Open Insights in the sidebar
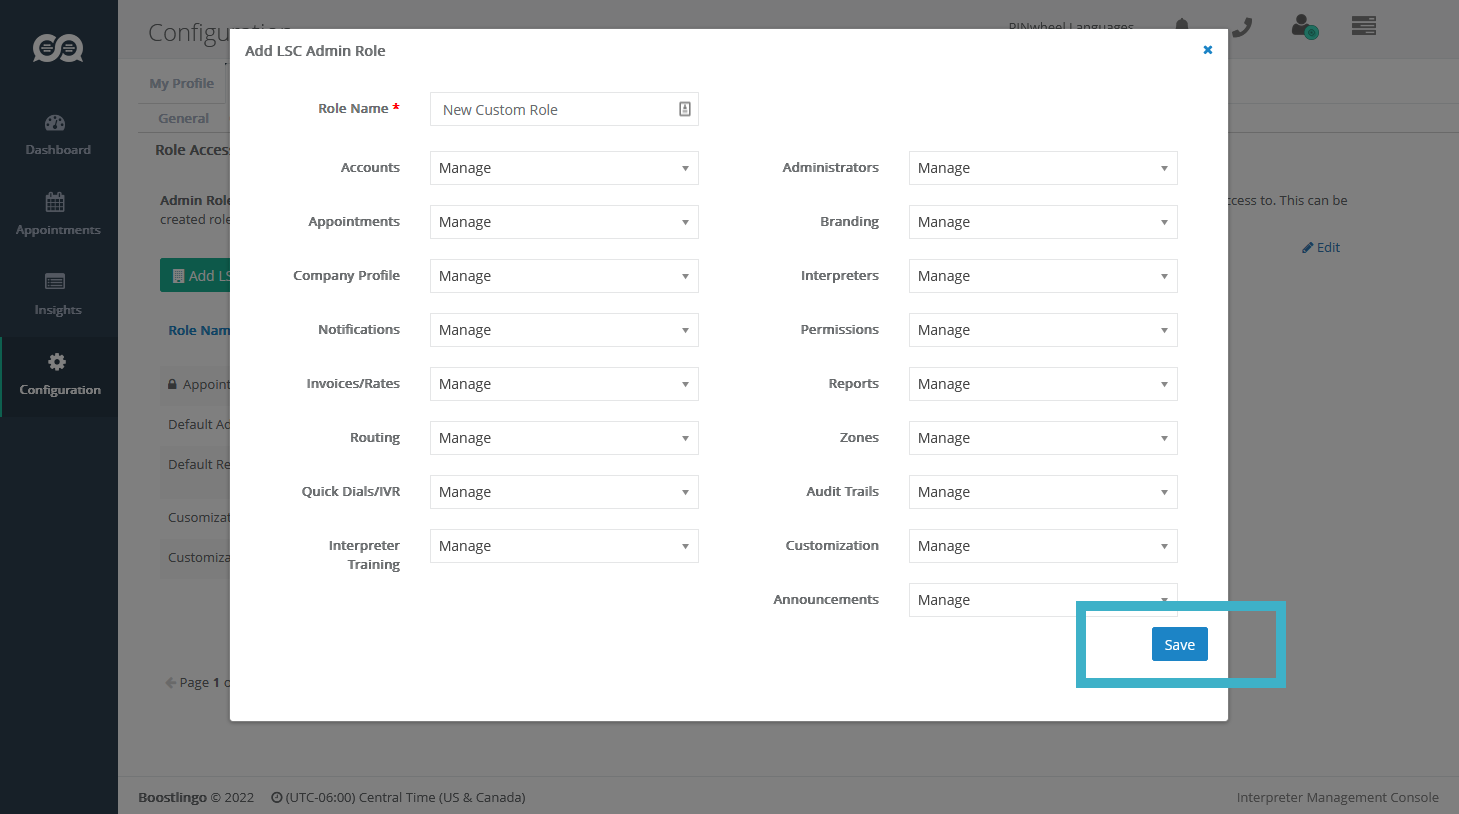 57,294
